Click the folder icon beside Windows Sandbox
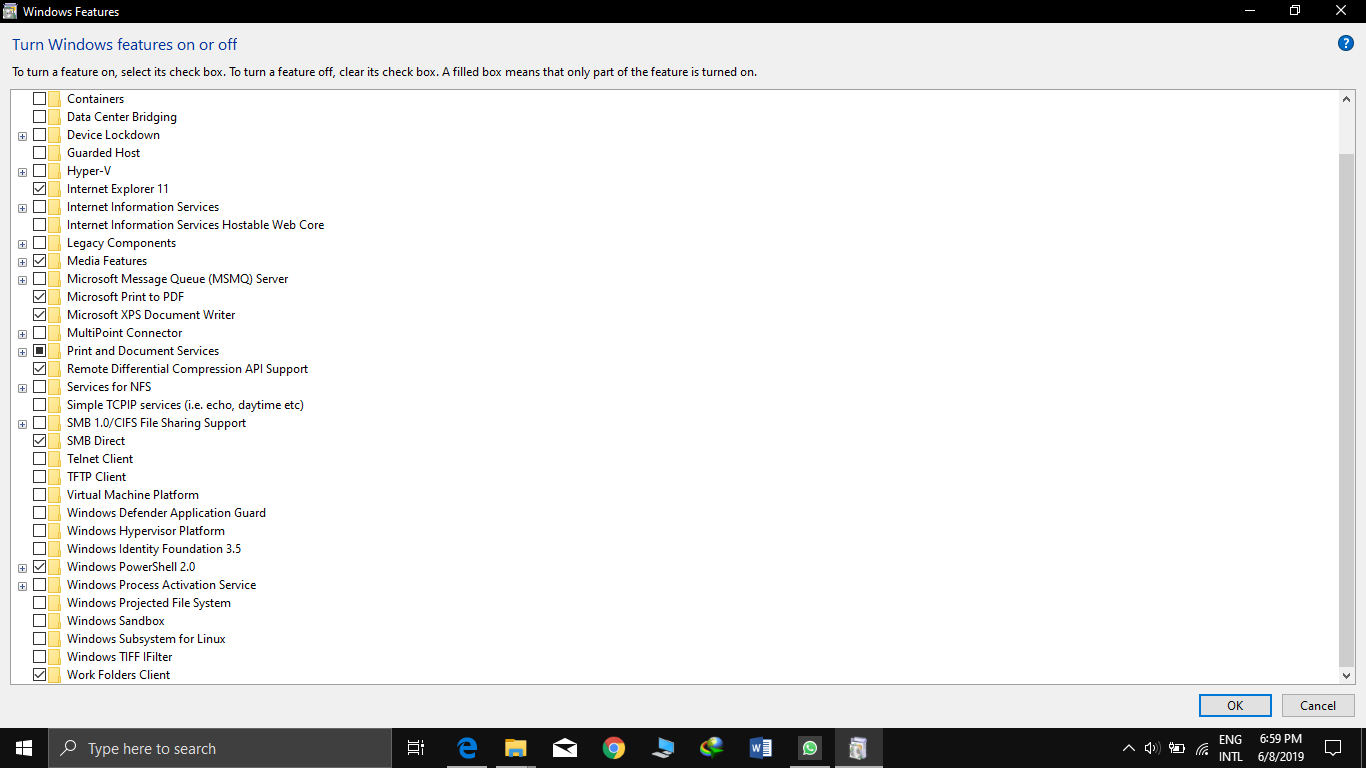 click(55, 621)
